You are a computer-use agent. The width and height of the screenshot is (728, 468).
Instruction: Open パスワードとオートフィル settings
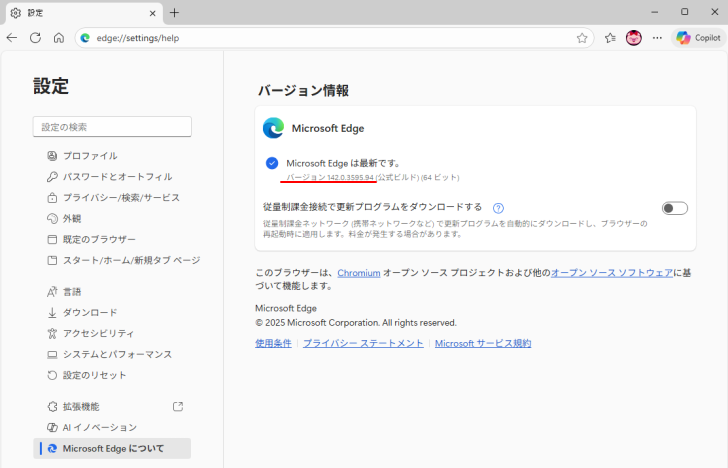(110, 177)
